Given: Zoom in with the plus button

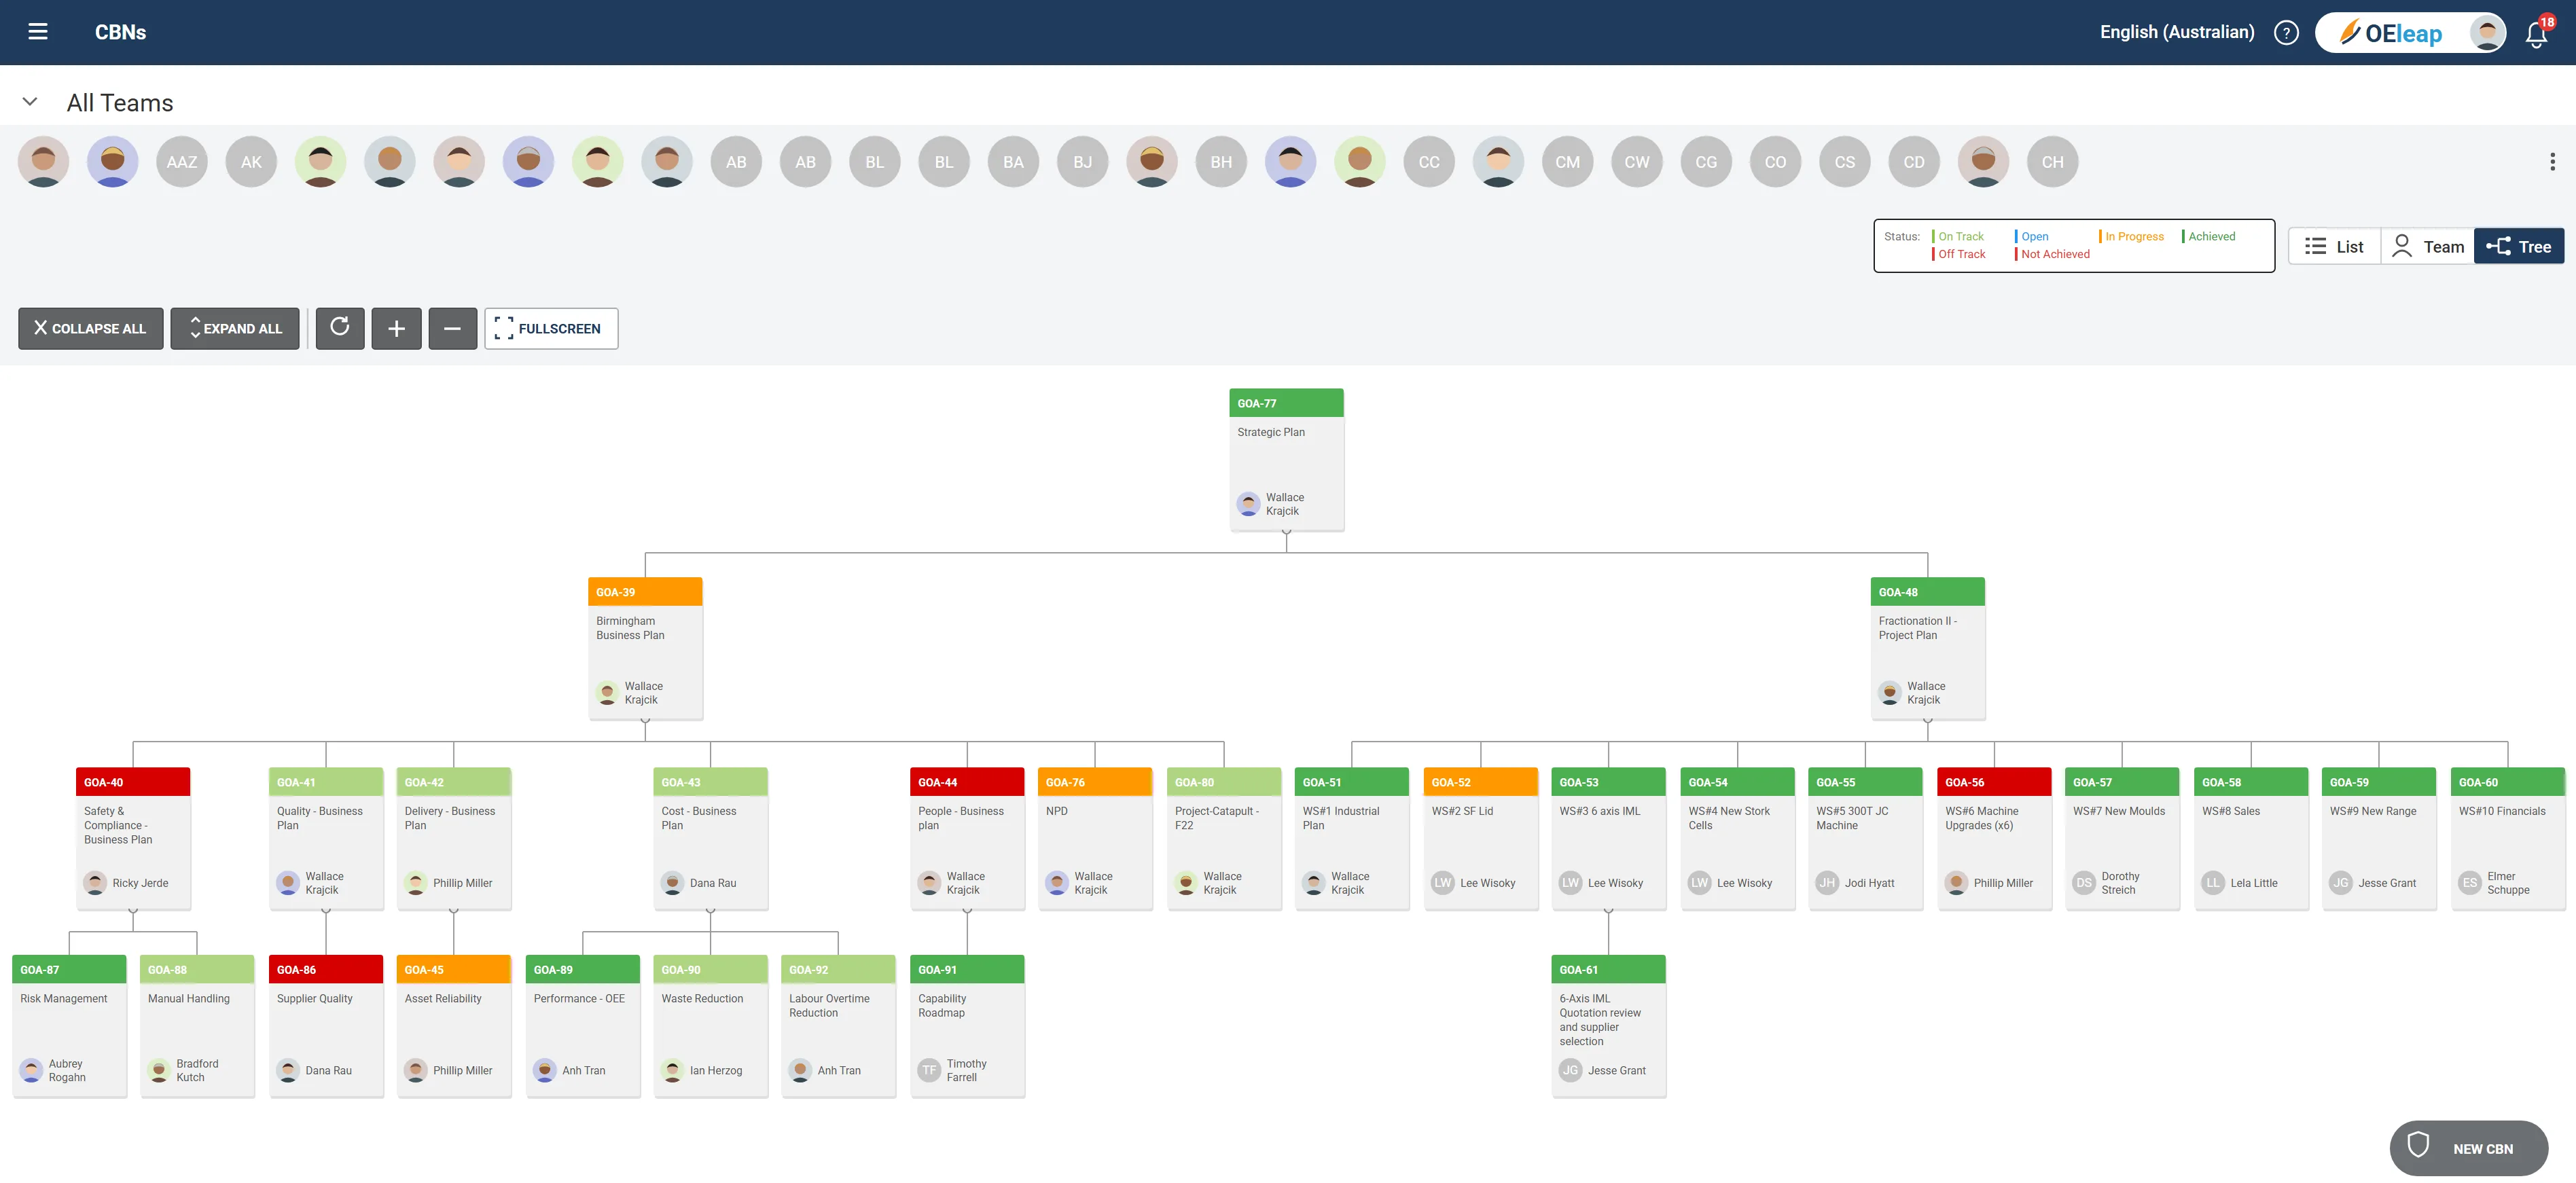Looking at the screenshot, I should click(x=396, y=328).
